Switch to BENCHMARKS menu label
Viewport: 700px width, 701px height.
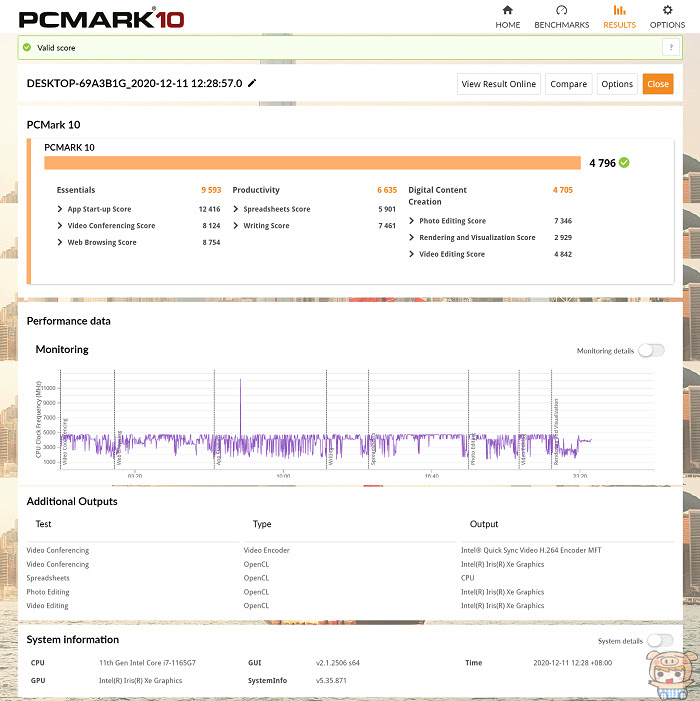coord(561,25)
